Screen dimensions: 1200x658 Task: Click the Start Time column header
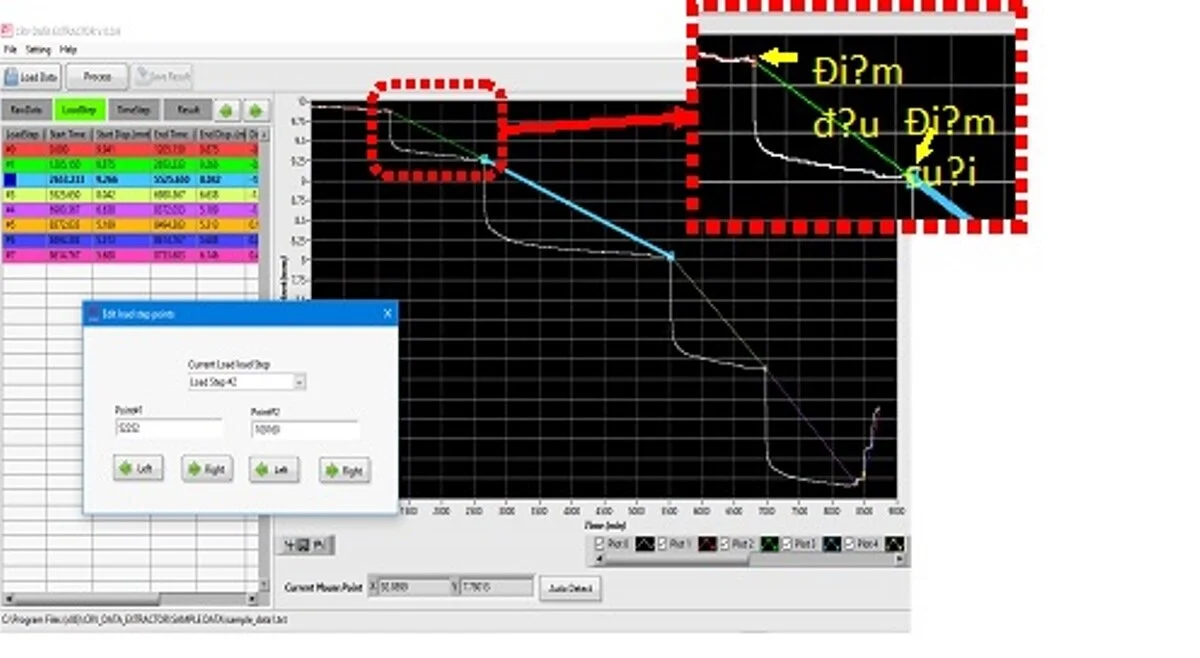click(x=69, y=133)
